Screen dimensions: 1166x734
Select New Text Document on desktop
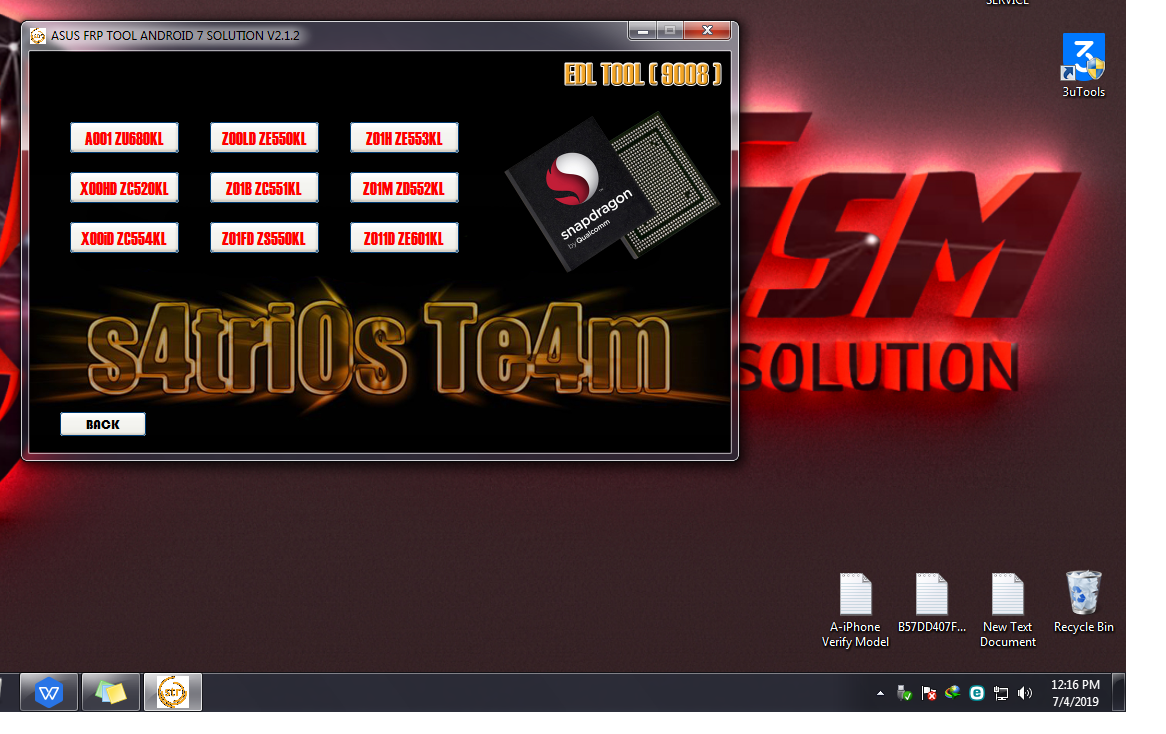tap(1008, 611)
